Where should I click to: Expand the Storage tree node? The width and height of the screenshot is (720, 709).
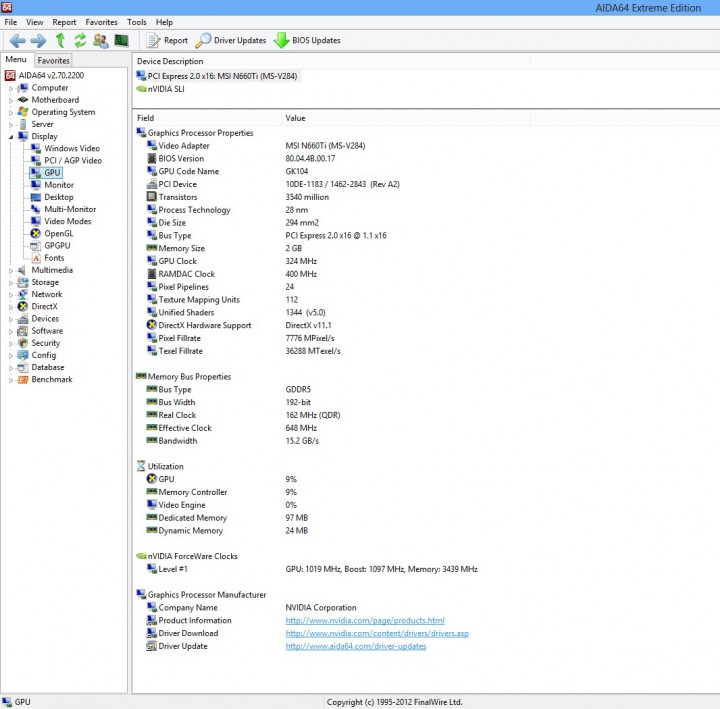click(11, 283)
